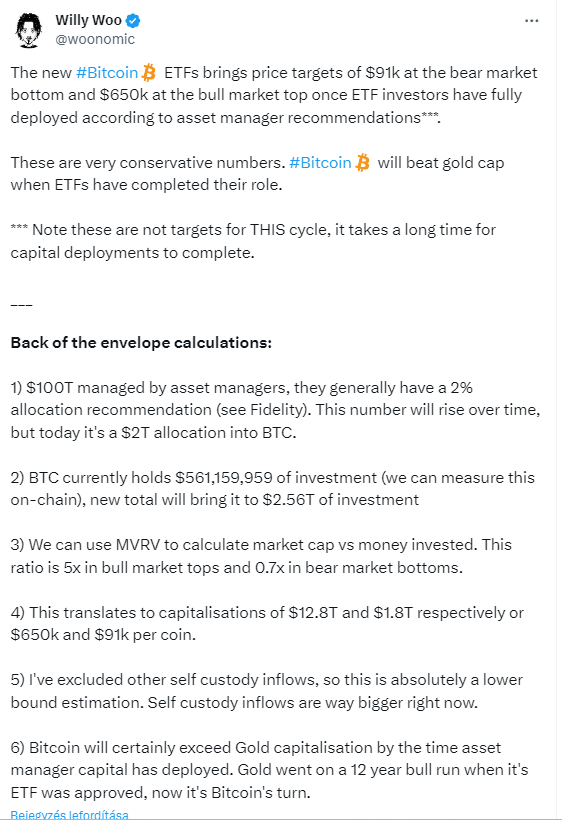Open Willy Woo's profile avatar

(x=29, y=30)
